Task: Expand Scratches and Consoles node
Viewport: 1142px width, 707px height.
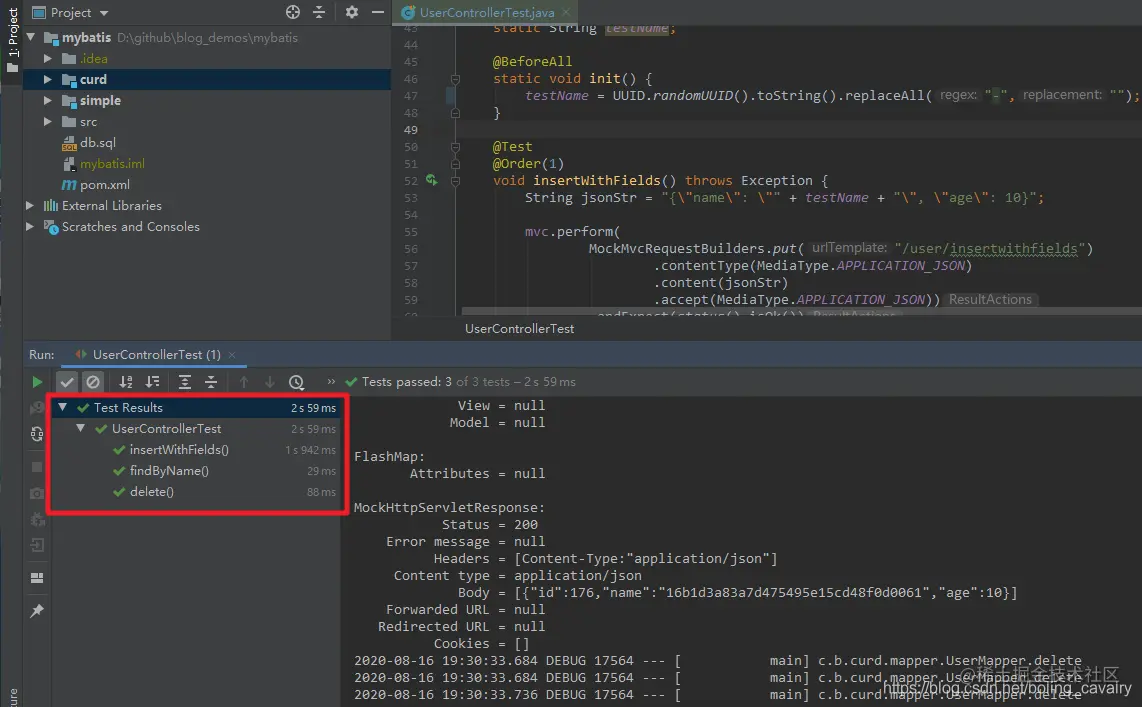Action: point(30,226)
